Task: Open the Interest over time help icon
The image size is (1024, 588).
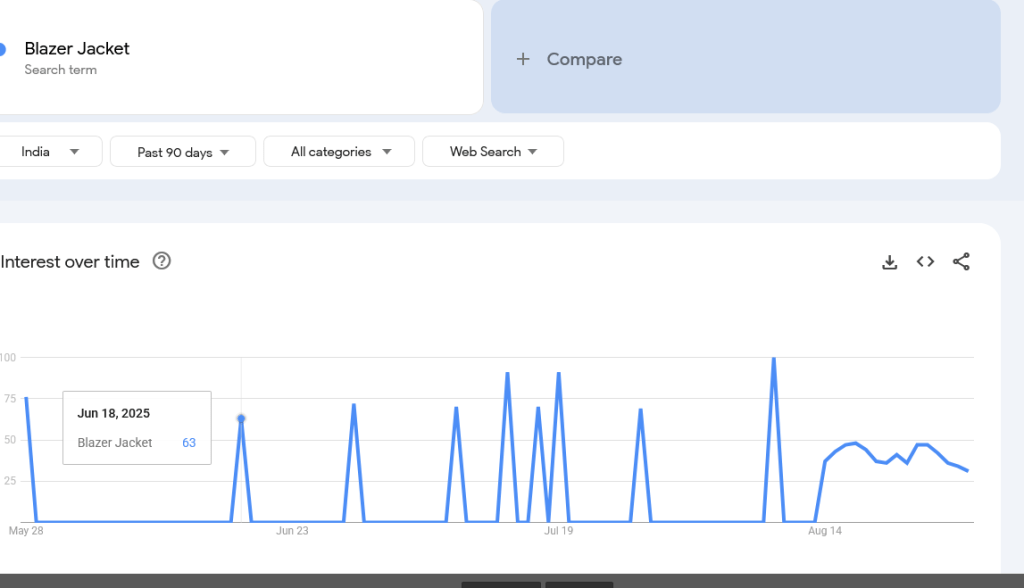Action: tap(162, 261)
